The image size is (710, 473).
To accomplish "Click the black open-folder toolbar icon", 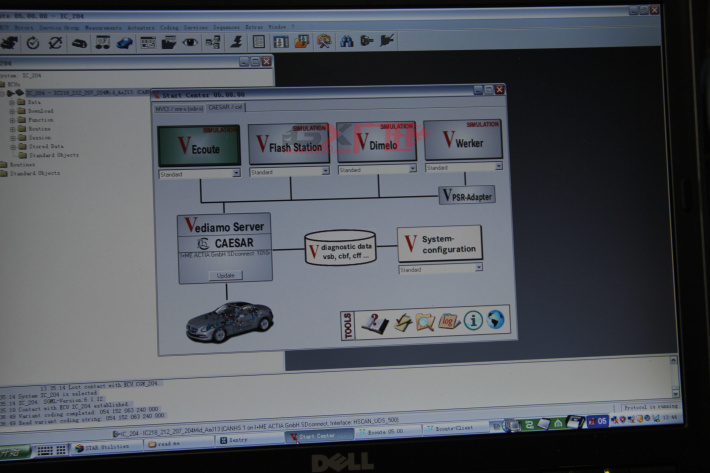I will [x=169, y=43].
